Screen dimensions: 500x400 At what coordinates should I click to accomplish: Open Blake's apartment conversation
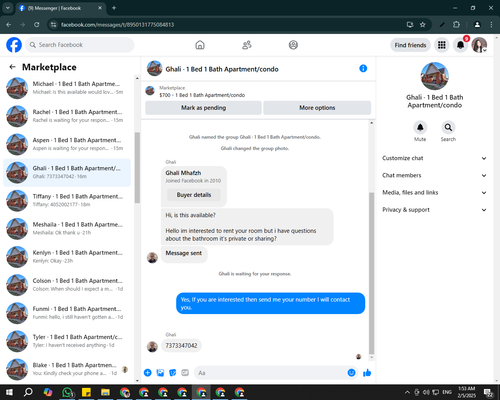(67, 369)
